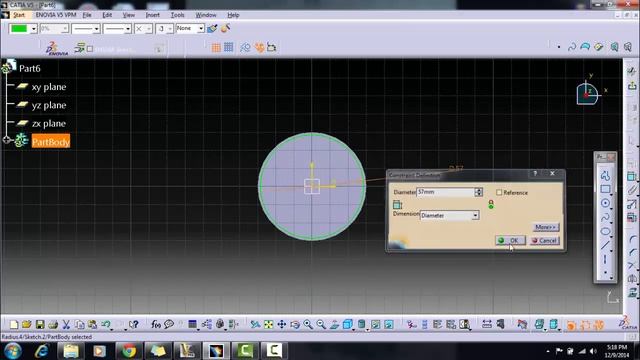640x360 pixels.
Task: Open Google Chrome from the taskbar
Action: pos(129,351)
